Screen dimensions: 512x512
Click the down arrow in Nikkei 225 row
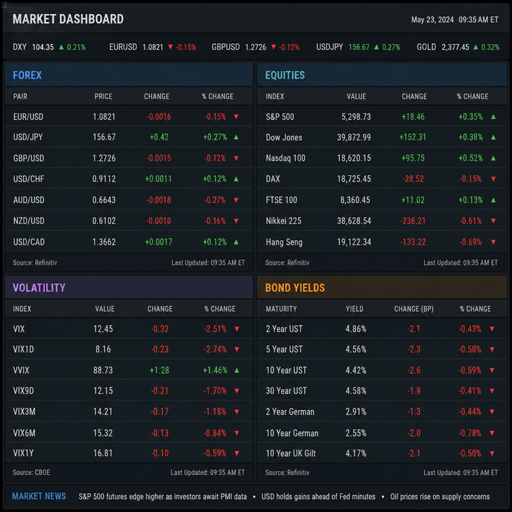[493, 221]
